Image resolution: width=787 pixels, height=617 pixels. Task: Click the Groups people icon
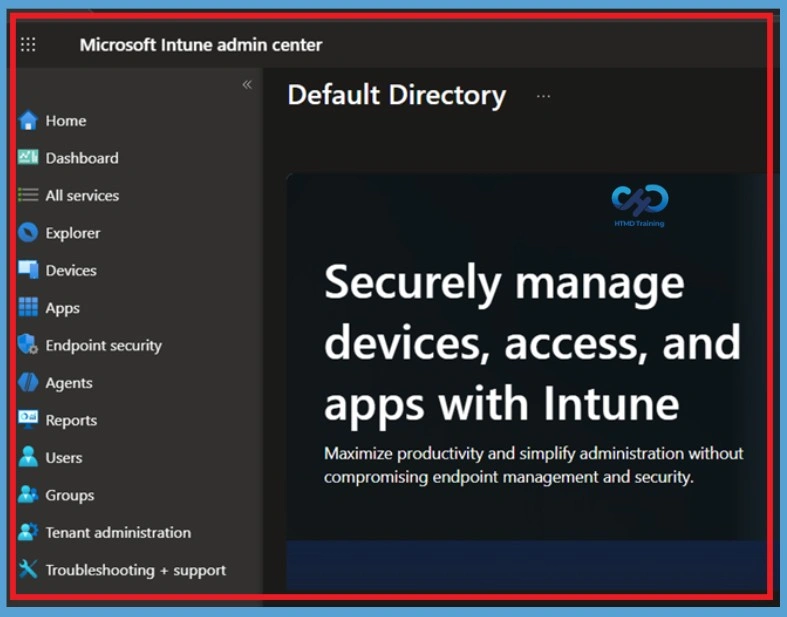[28, 495]
